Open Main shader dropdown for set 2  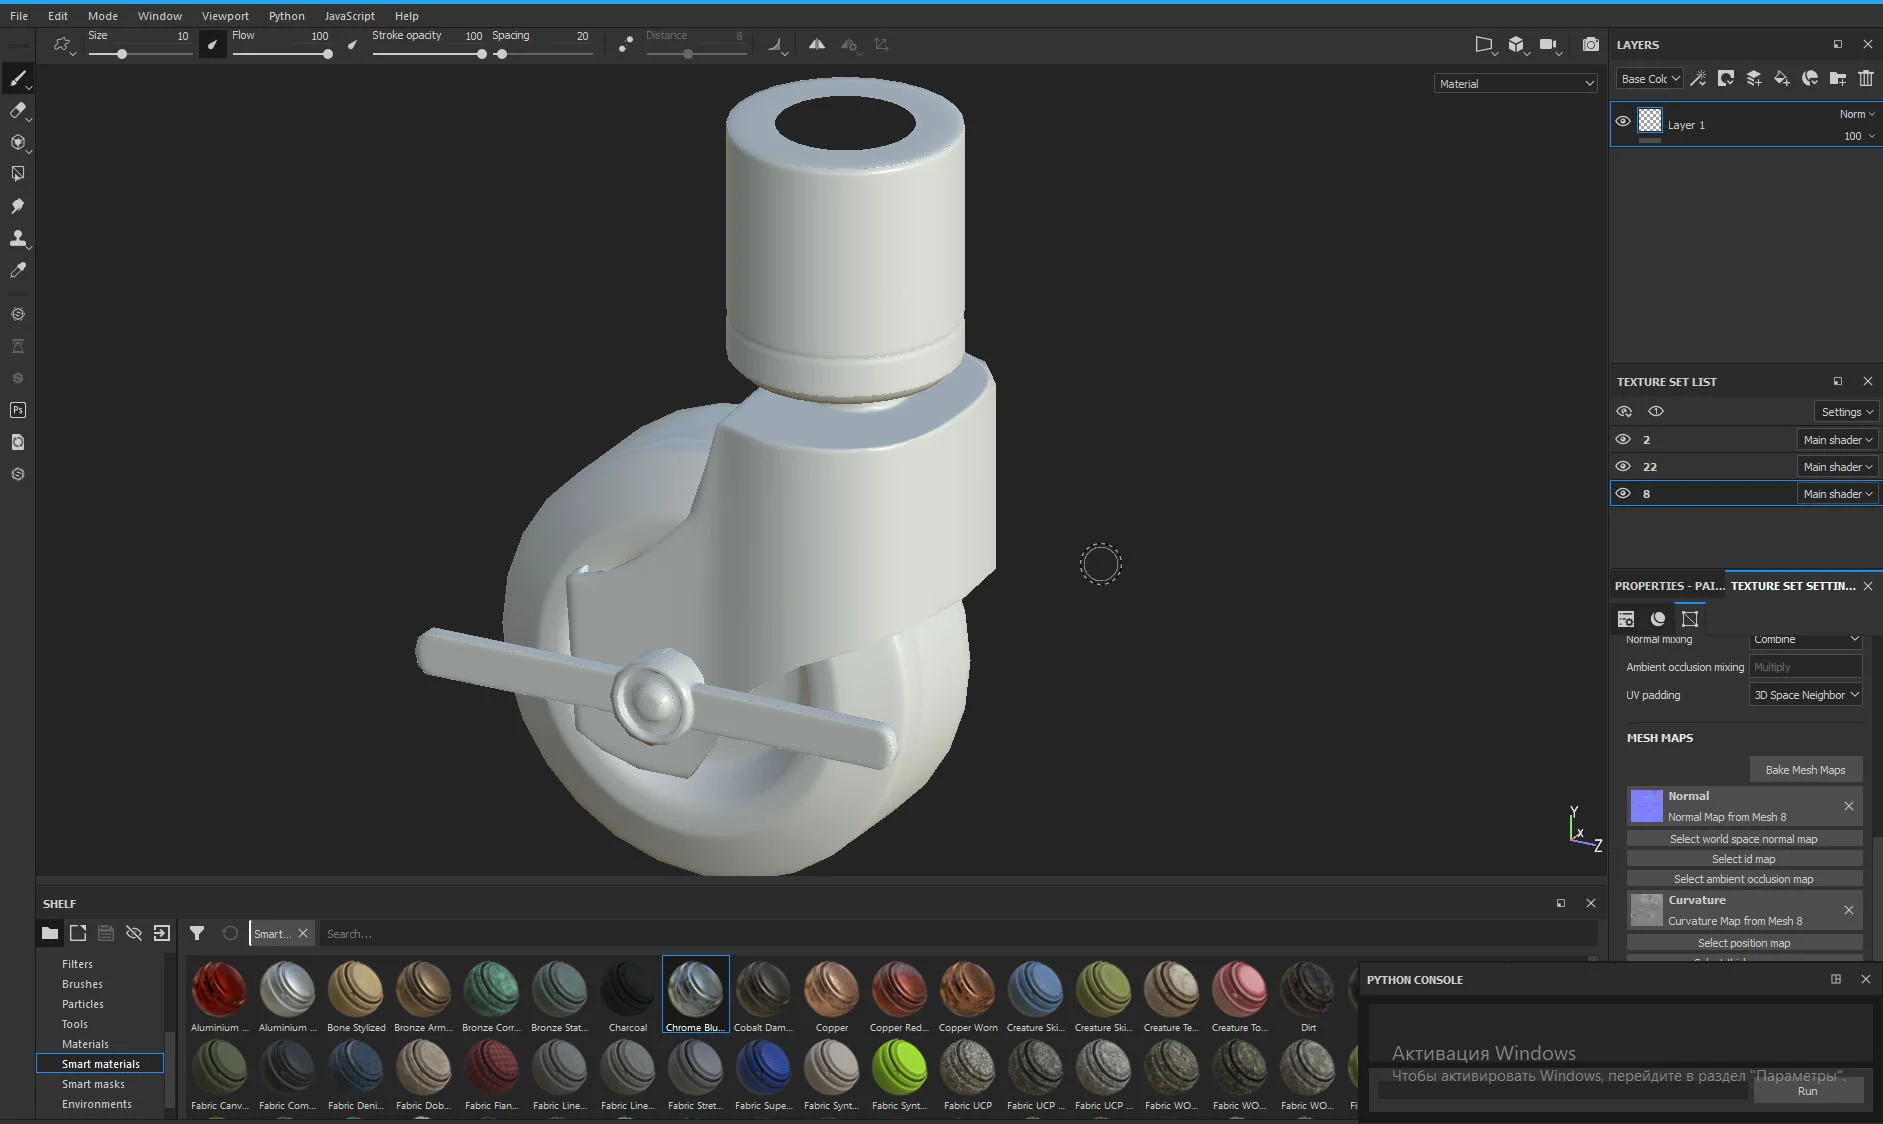[x=1837, y=440]
